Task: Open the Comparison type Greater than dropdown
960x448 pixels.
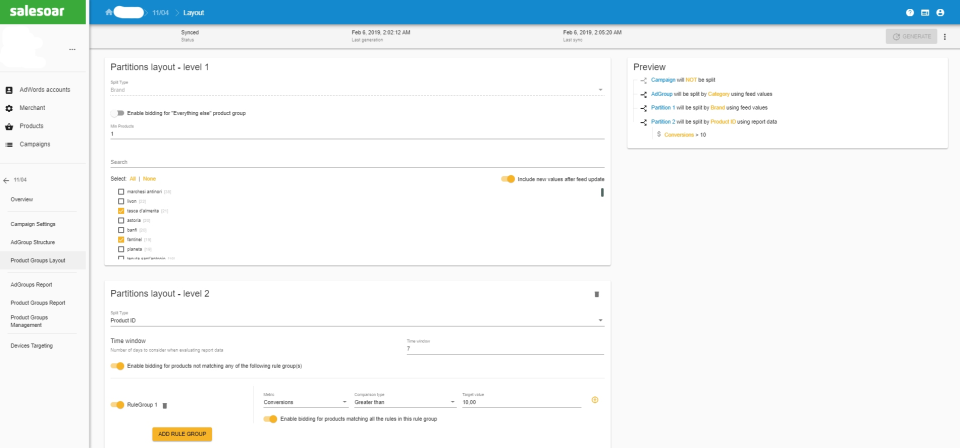Action: tap(405, 402)
